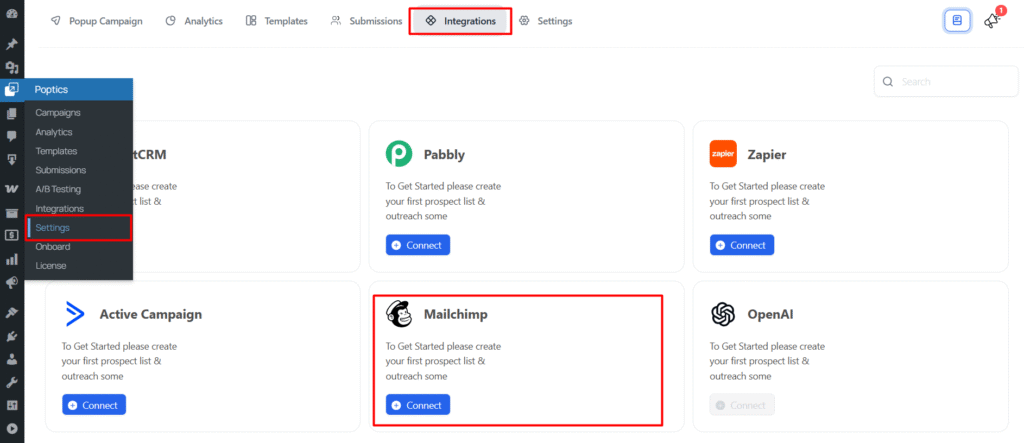Click the Mailchimp monkey logo
The width and height of the screenshot is (1024, 443).
tap(400, 314)
